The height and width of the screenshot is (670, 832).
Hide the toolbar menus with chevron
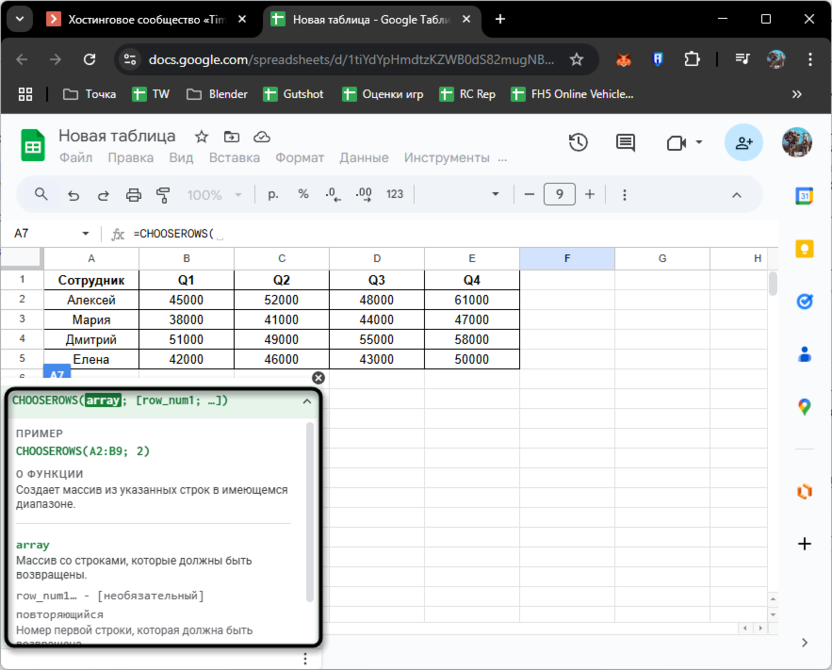(737, 195)
